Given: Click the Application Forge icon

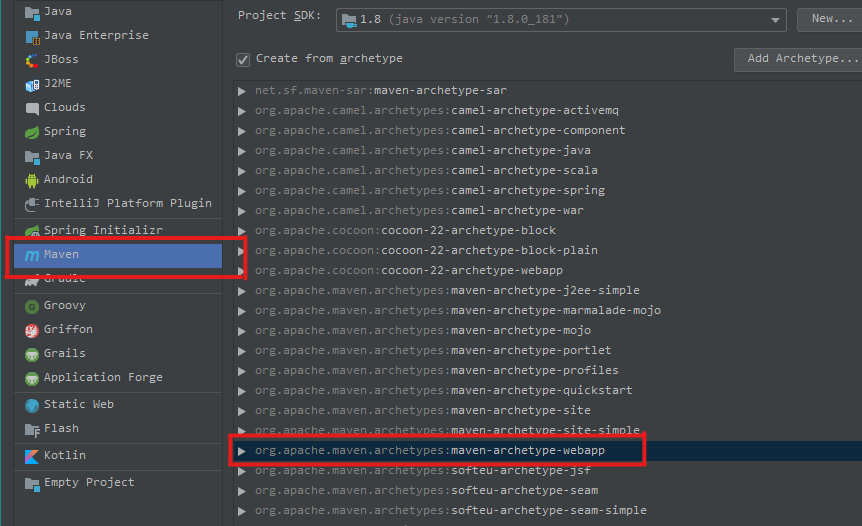Looking at the screenshot, I should pos(32,378).
